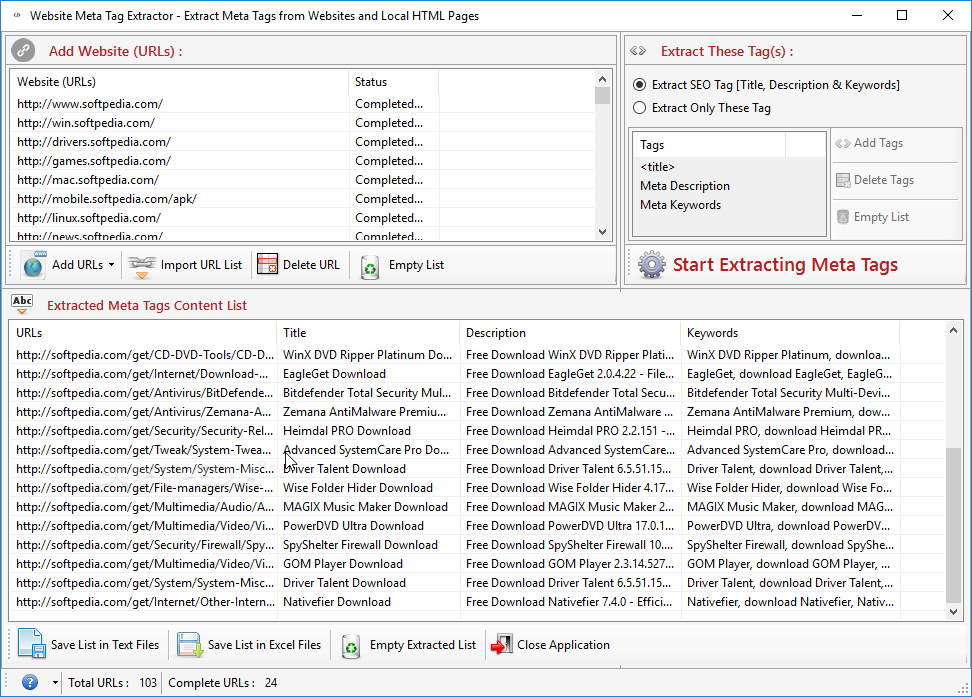The height and width of the screenshot is (697, 972).
Task: Select http://mac.softpedia.com/ URL row
Action: (x=302, y=180)
